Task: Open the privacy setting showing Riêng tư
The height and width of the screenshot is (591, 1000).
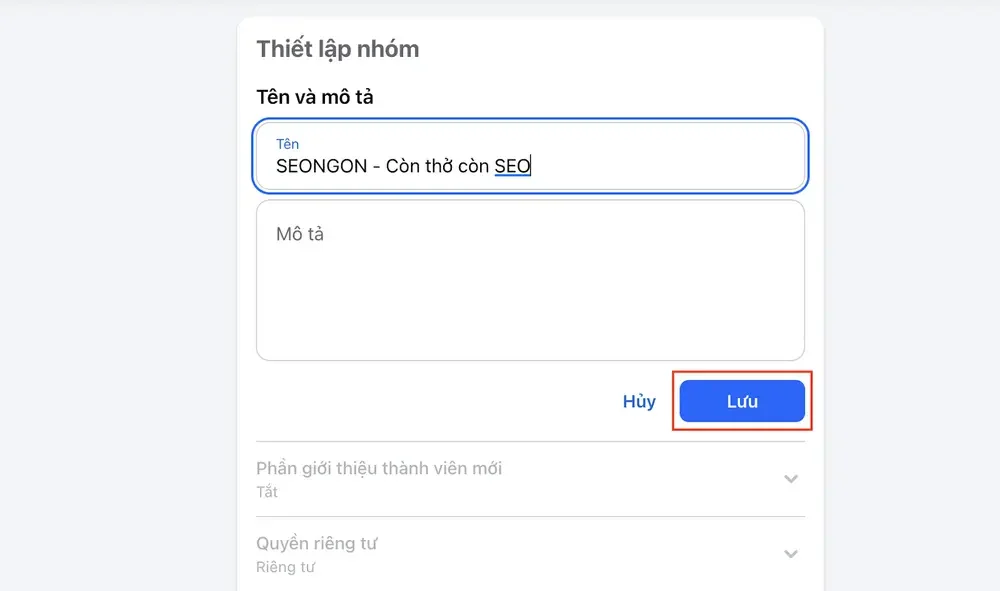Action: 530,553
